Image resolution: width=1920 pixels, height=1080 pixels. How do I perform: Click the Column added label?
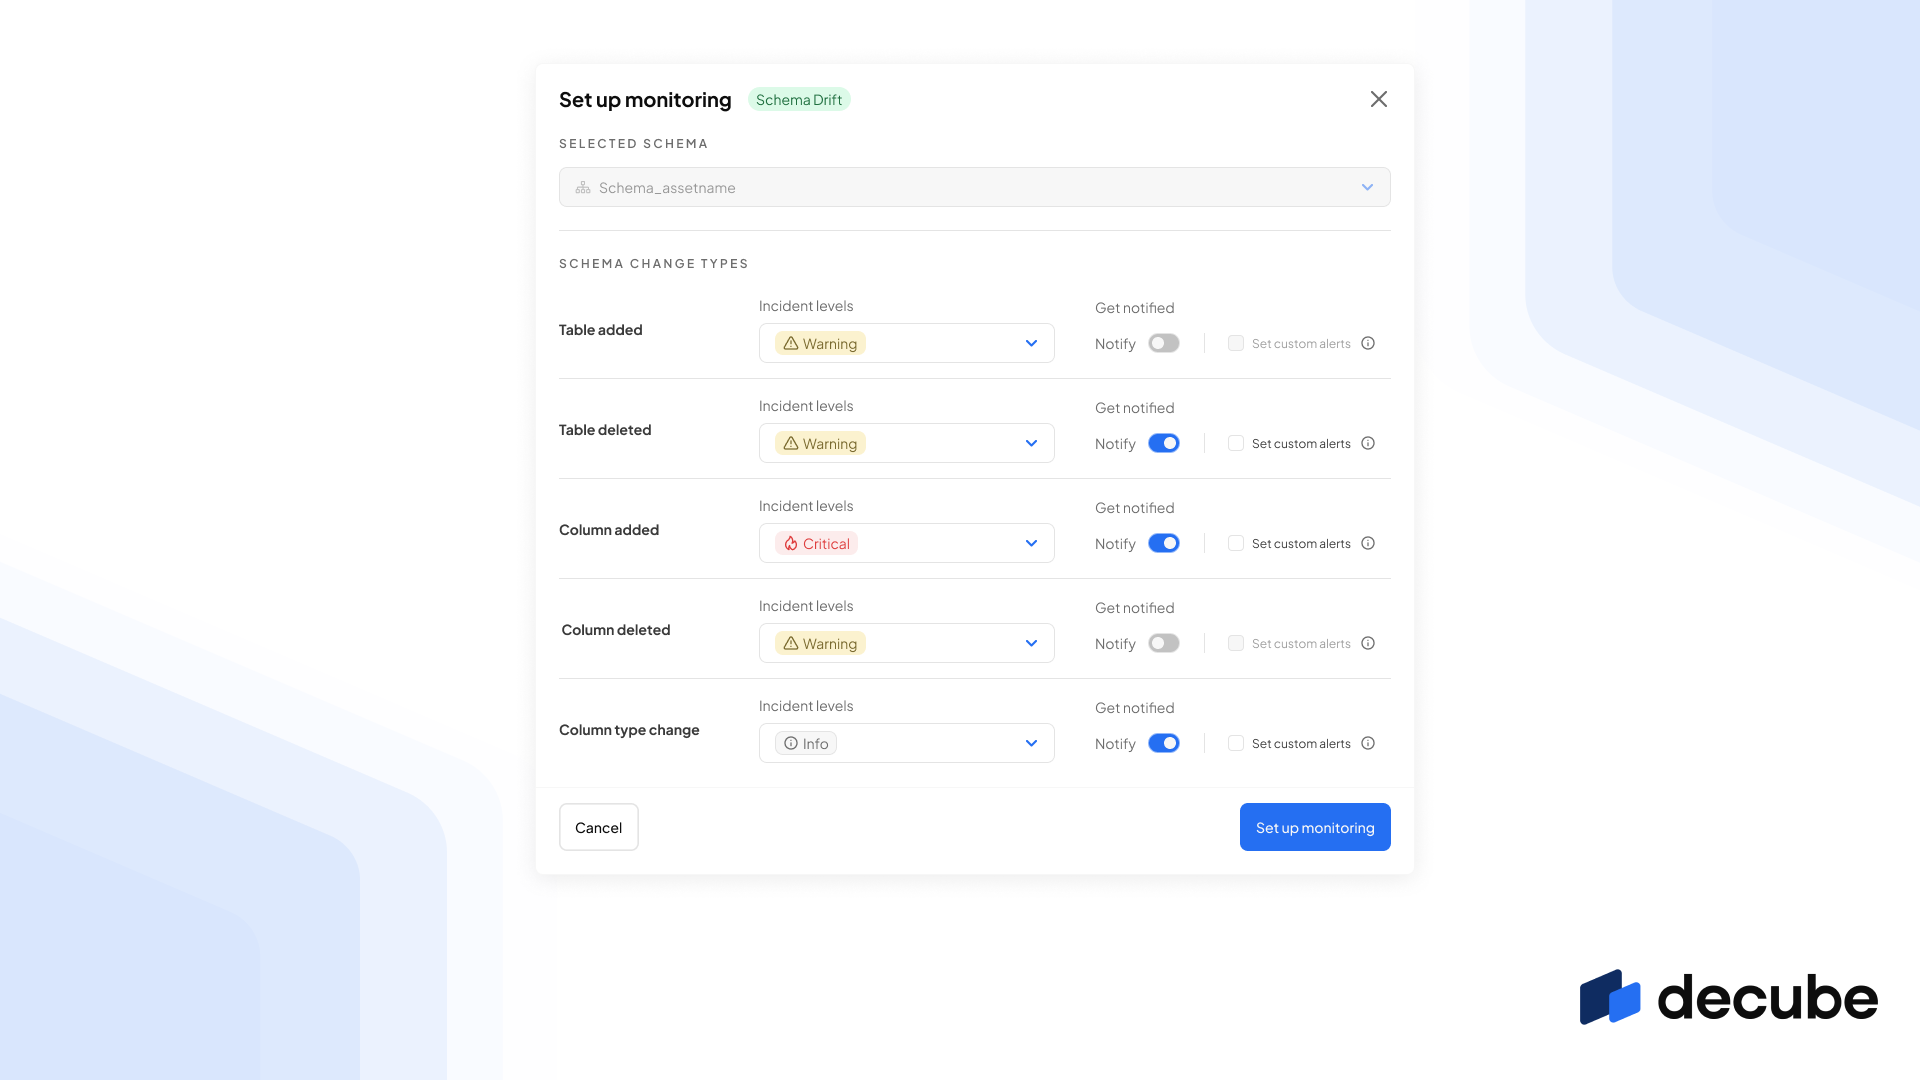tap(609, 530)
